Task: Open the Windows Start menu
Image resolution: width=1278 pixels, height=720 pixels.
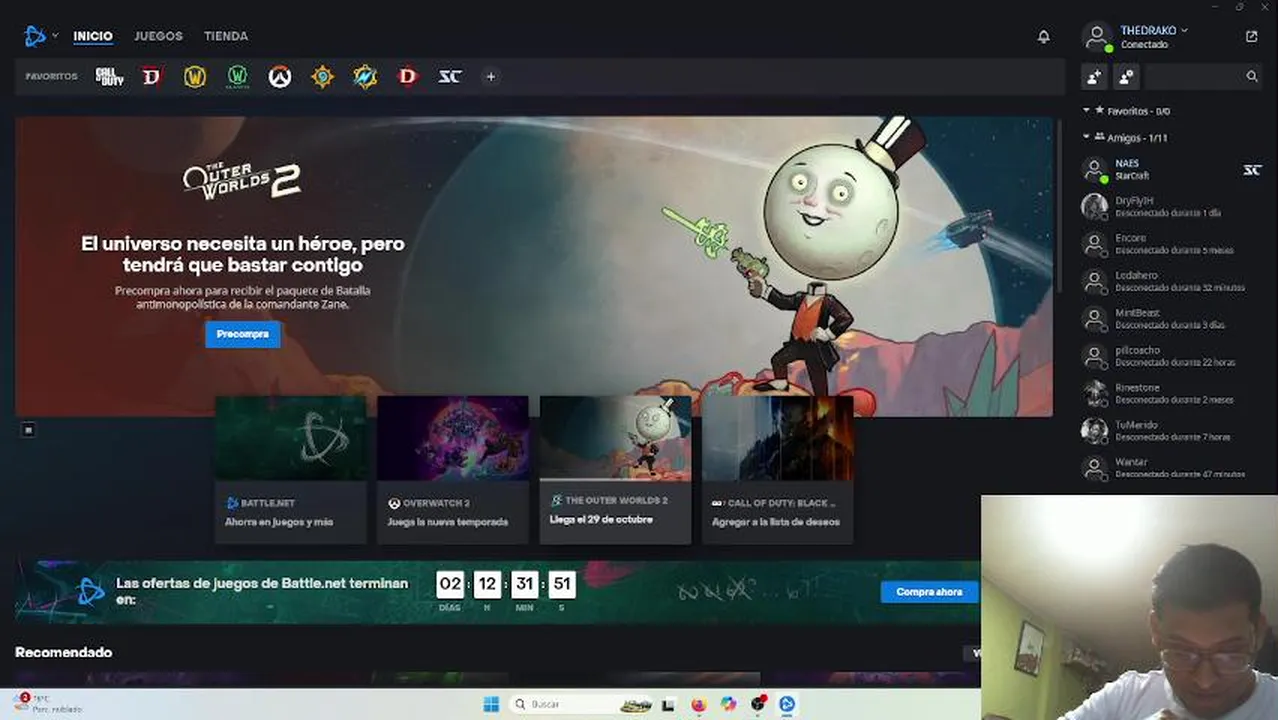Action: 491,704
